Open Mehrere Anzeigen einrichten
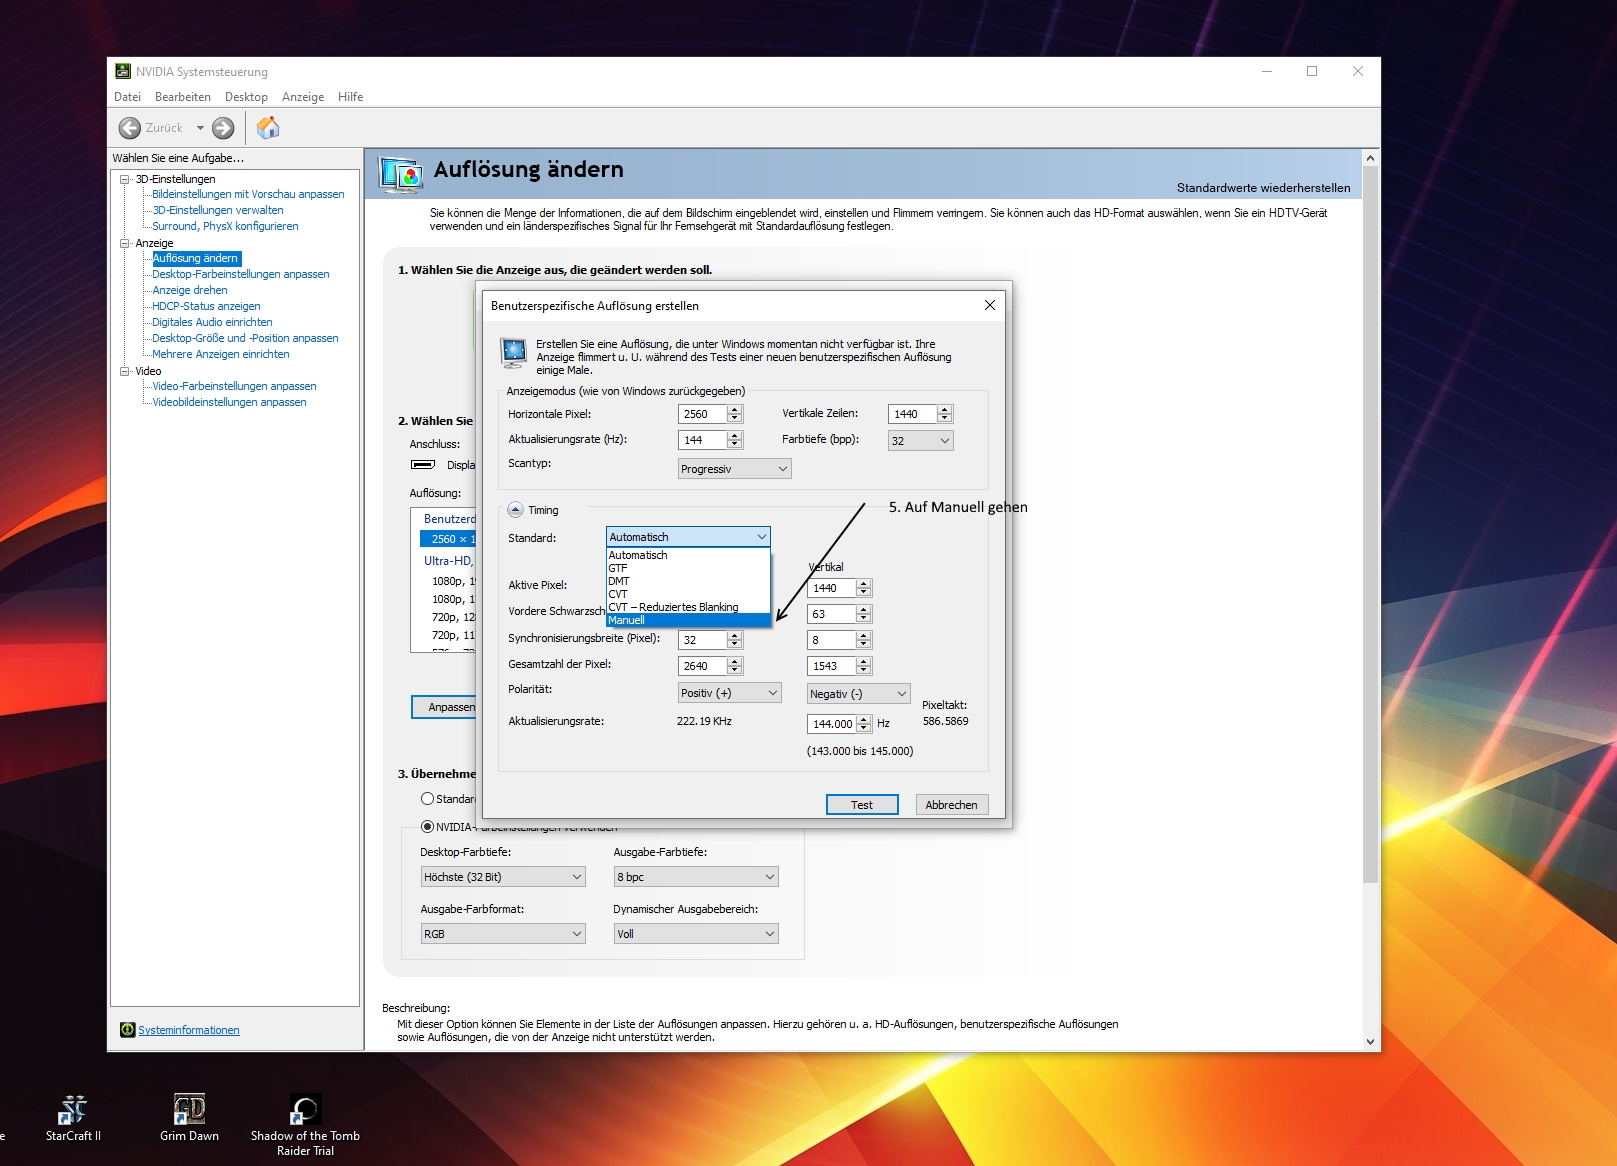The height and width of the screenshot is (1166, 1617). click(x=221, y=354)
